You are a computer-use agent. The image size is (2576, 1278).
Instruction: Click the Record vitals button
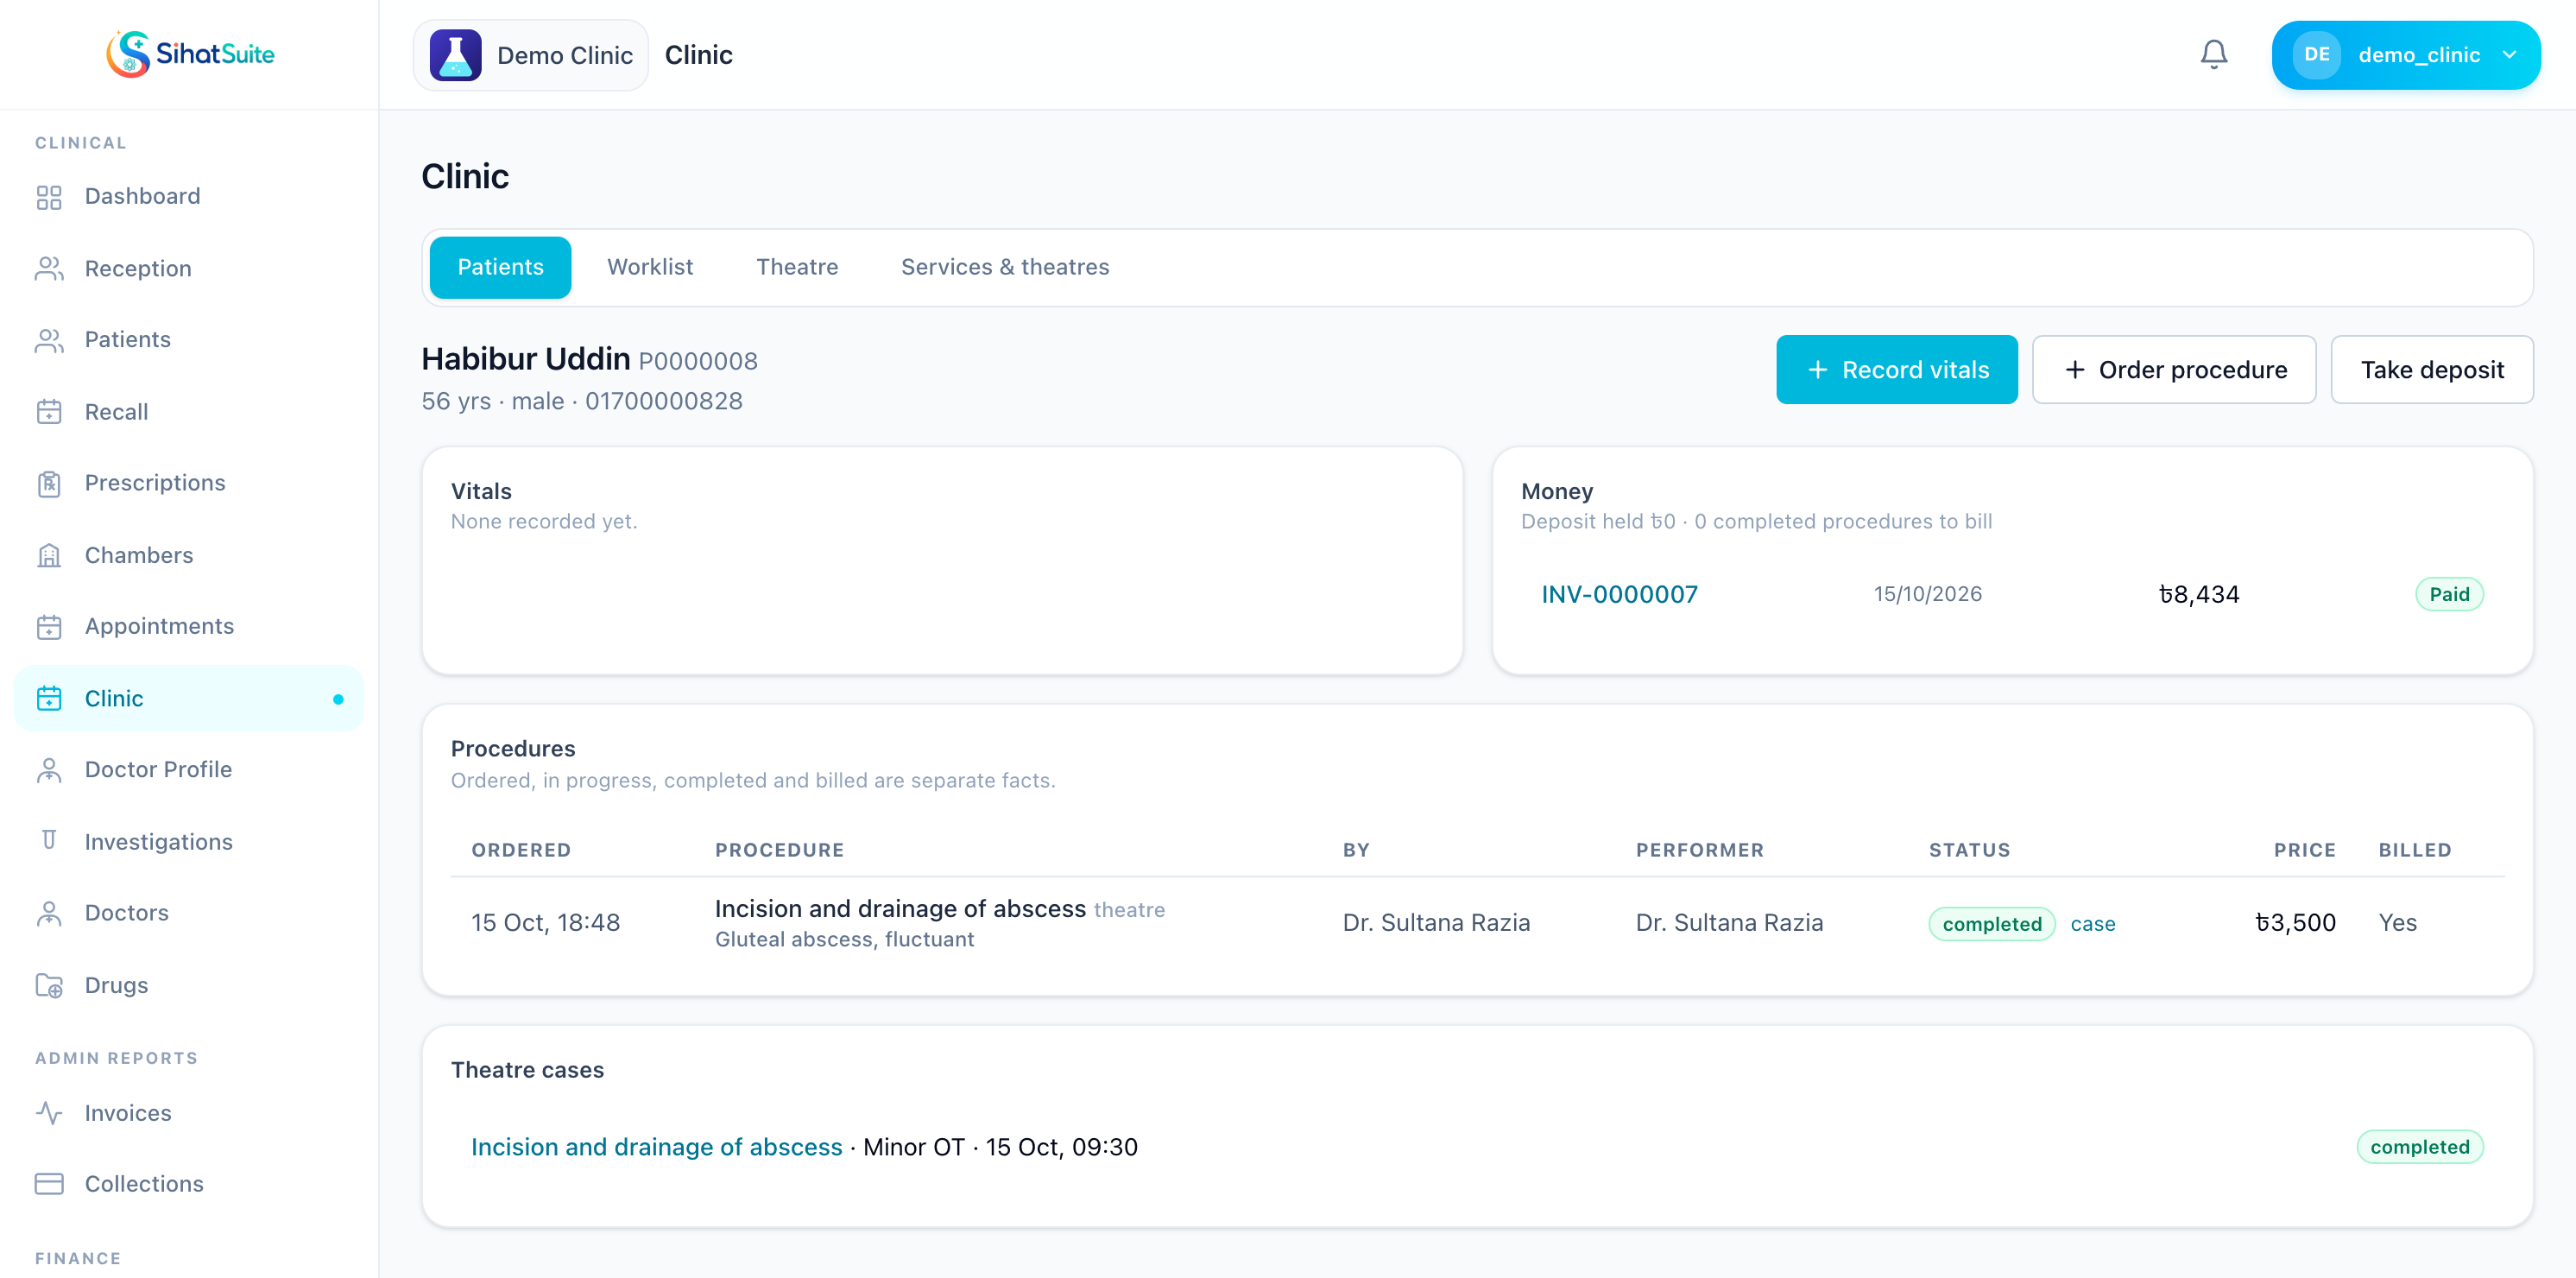click(x=1896, y=370)
